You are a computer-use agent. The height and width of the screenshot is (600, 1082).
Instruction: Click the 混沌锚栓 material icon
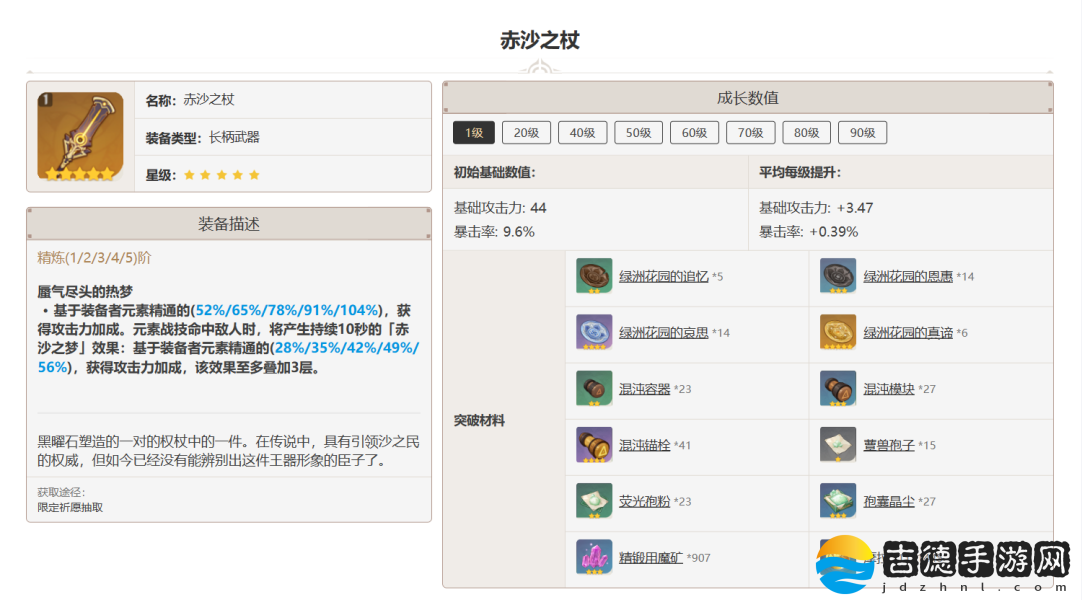pyautogui.click(x=594, y=445)
